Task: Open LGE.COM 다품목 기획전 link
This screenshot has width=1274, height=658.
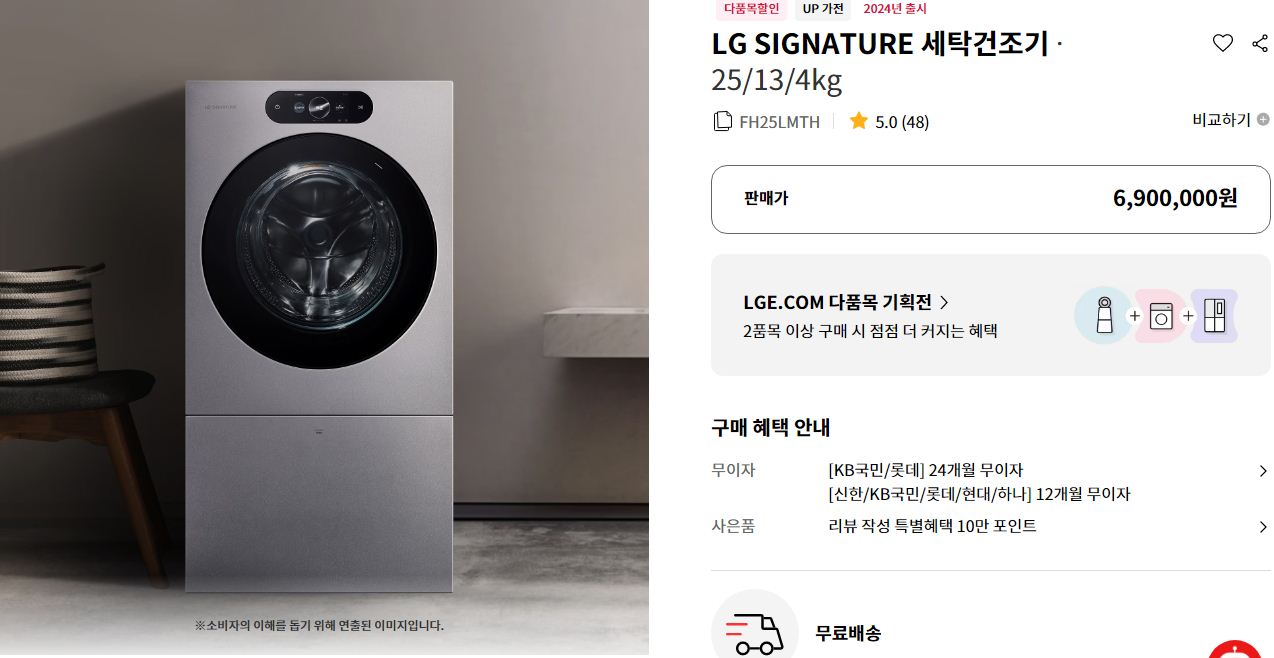Action: (846, 302)
